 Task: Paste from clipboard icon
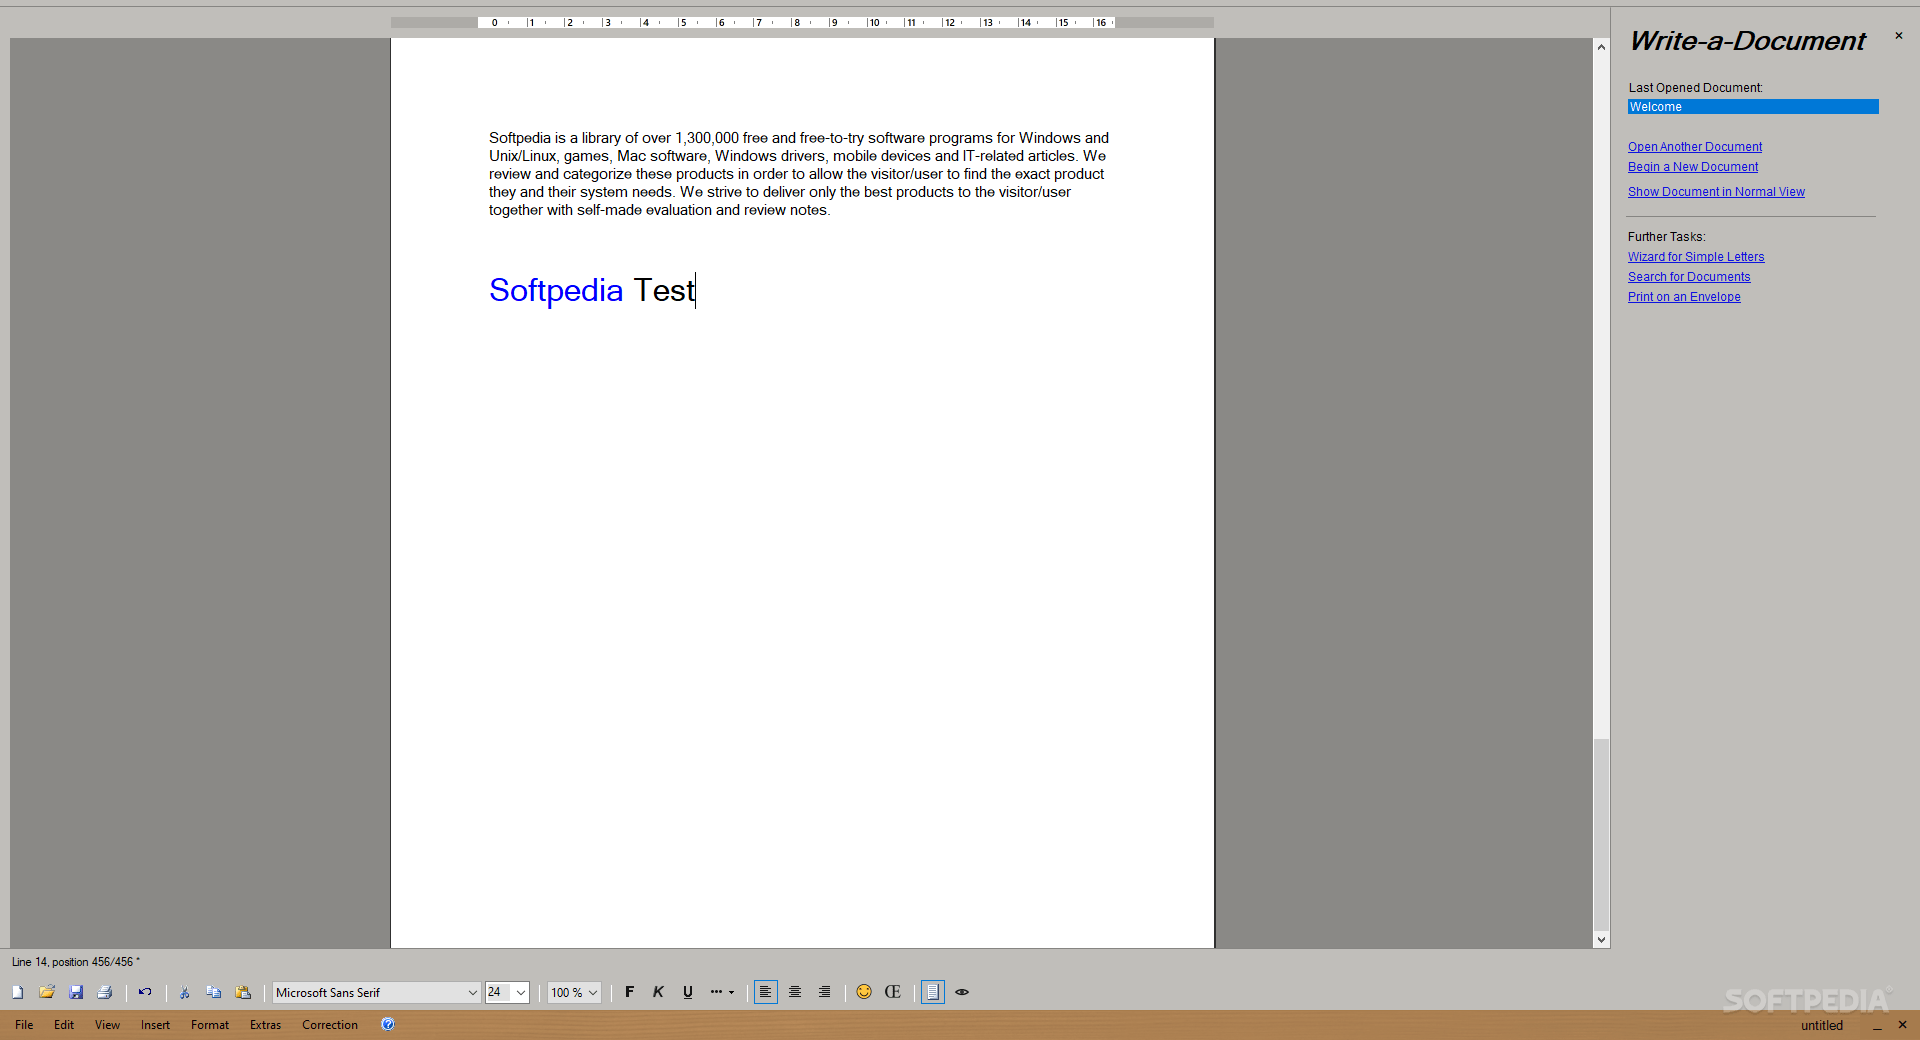243,992
